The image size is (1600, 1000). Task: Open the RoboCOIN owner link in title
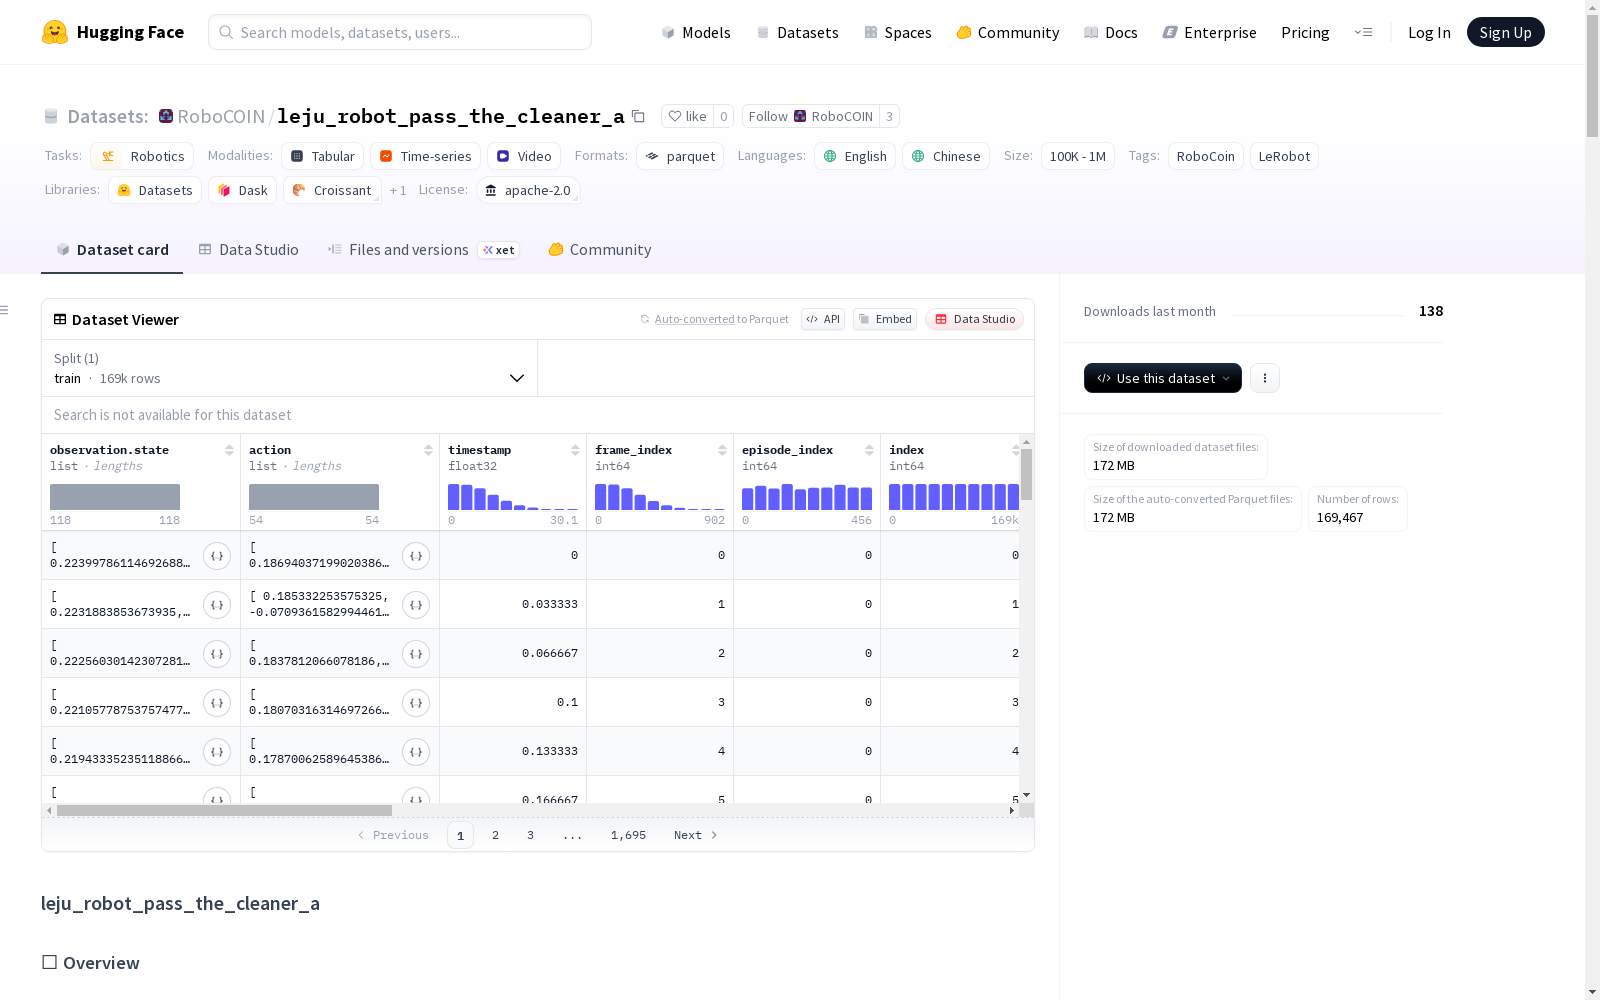(x=221, y=116)
